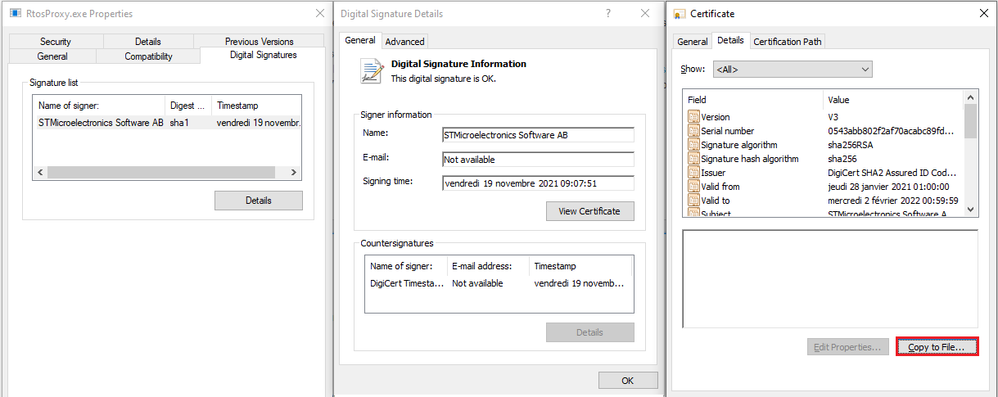998x397 pixels.
Task: Click the Serial number field icon
Action: pyautogui.click(x=693, y=131)
